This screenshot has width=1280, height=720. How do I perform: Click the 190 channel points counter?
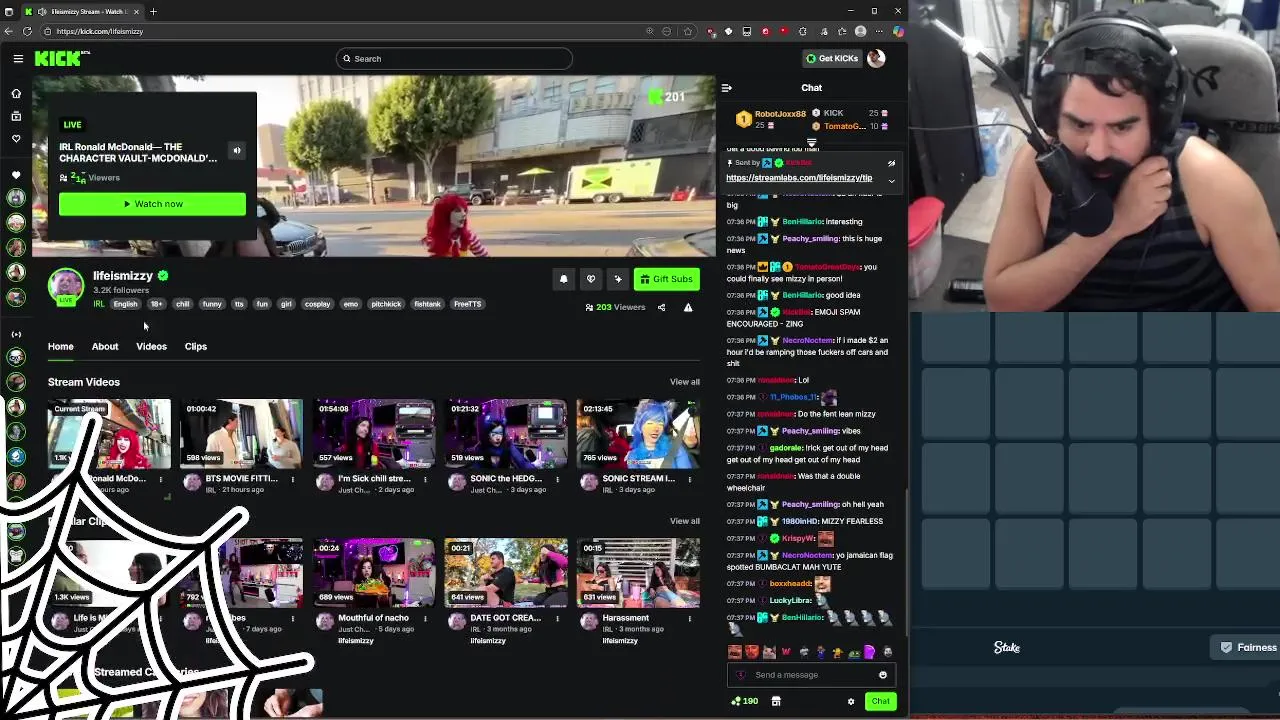[745, 702]
